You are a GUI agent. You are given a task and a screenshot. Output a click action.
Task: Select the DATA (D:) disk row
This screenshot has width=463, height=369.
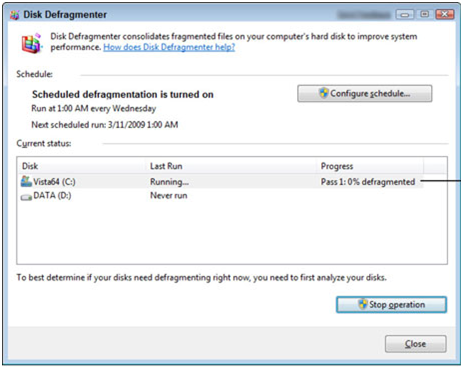[x=222, y=196]
